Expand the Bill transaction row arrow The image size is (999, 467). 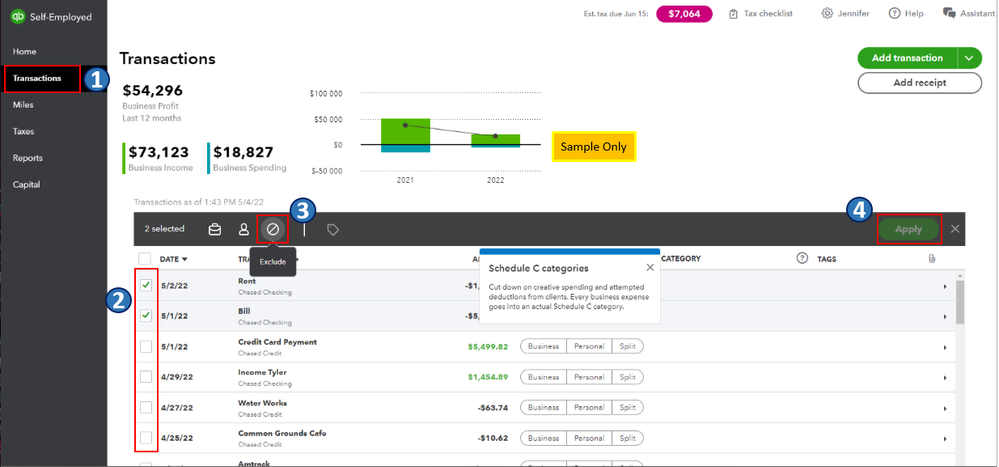945,317
